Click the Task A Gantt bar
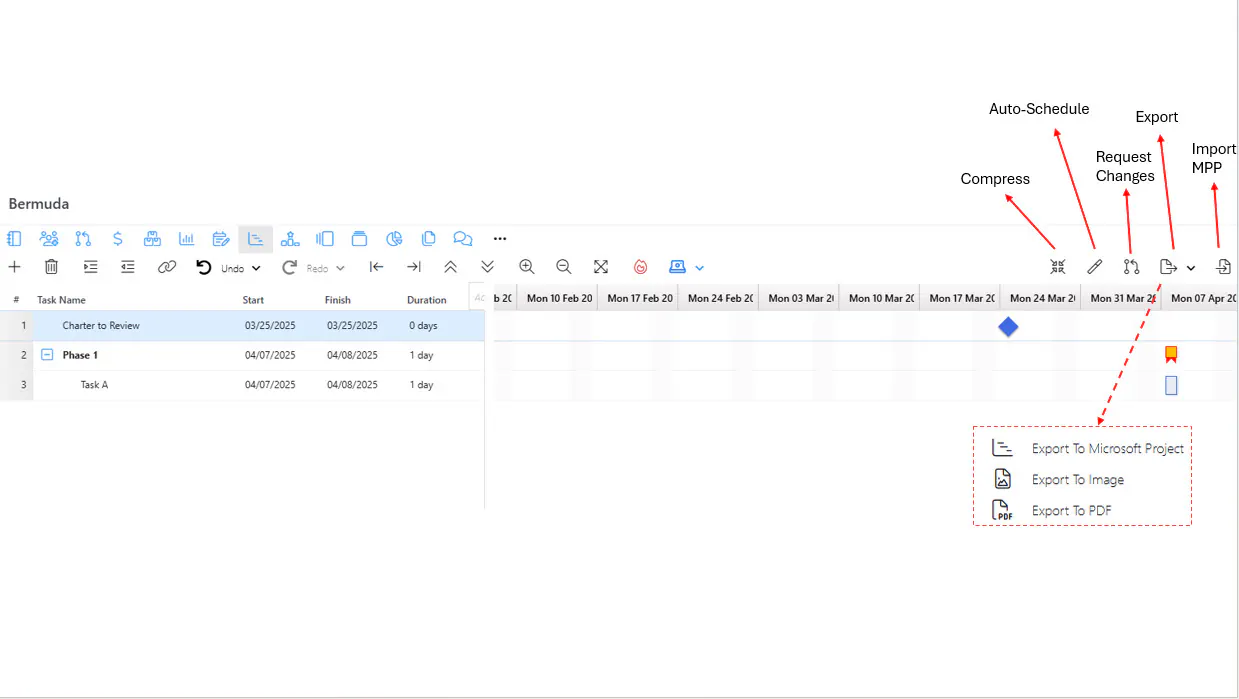The width and height of the screenshot is (1239, 699). pyautogui.click(x=1171, y=385)
